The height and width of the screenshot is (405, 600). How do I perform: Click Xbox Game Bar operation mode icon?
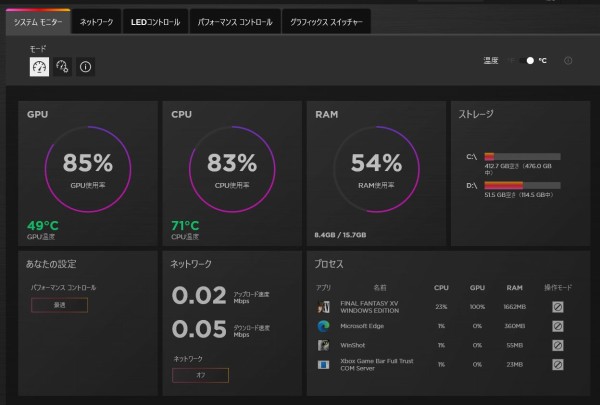[557, 364]
